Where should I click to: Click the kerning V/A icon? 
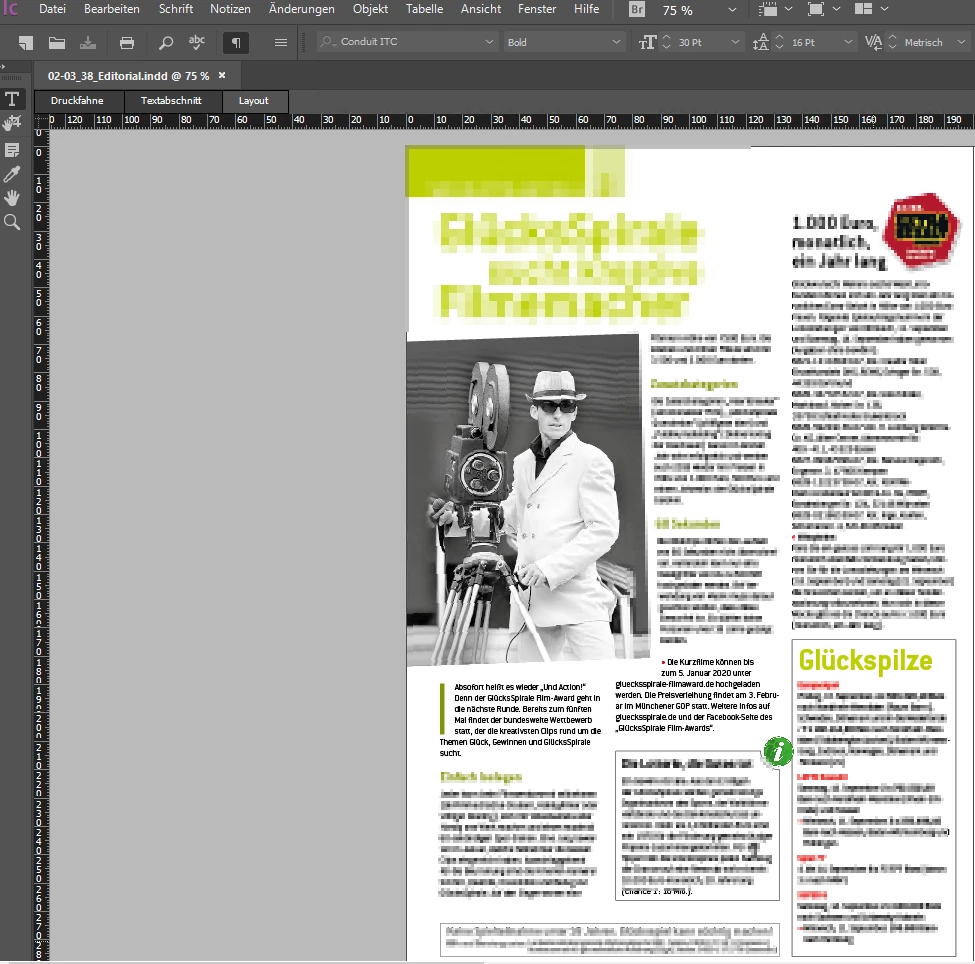coord(873,42)
